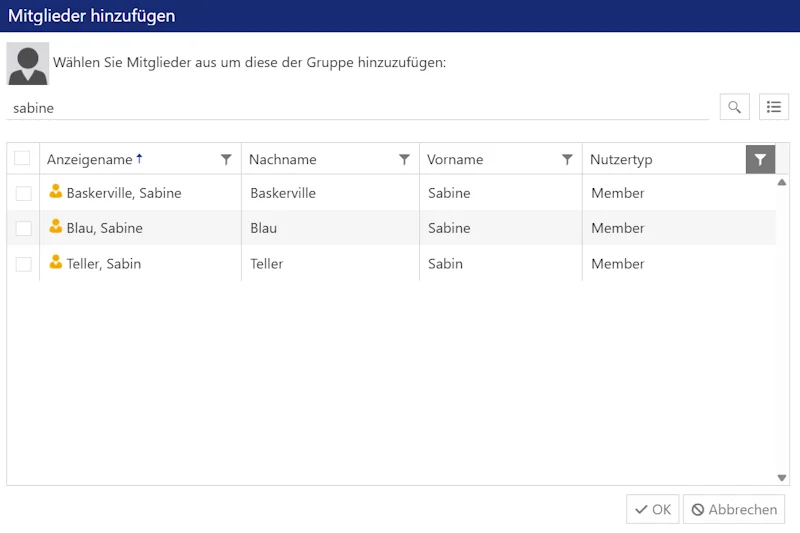Click the Nachname cell Teller
Image resolution: width=800 pixels, height=533 pixels.
pyautogui.click(x=266, y=264)
